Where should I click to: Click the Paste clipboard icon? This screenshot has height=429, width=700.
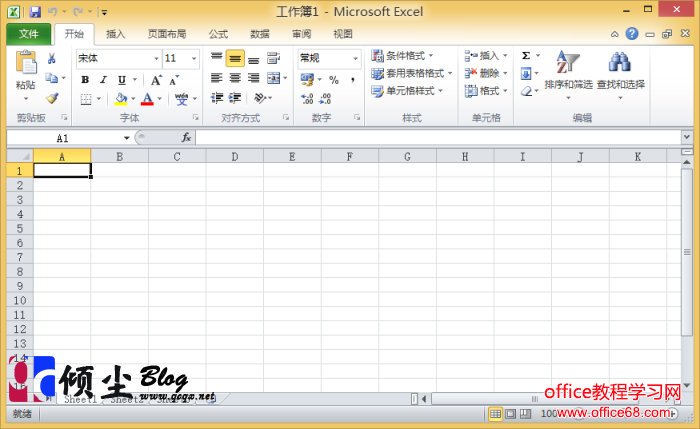click(x=26, y=62)
